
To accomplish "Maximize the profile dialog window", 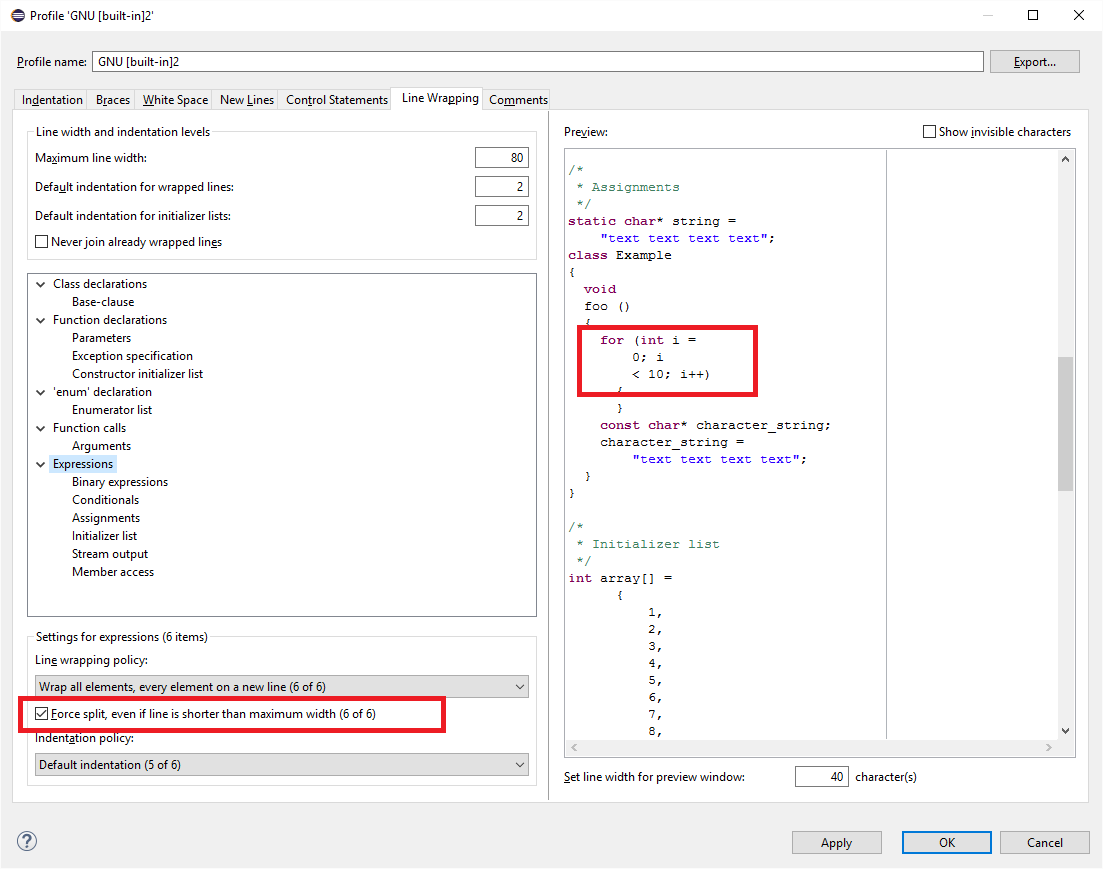I will pos(1033,15).
